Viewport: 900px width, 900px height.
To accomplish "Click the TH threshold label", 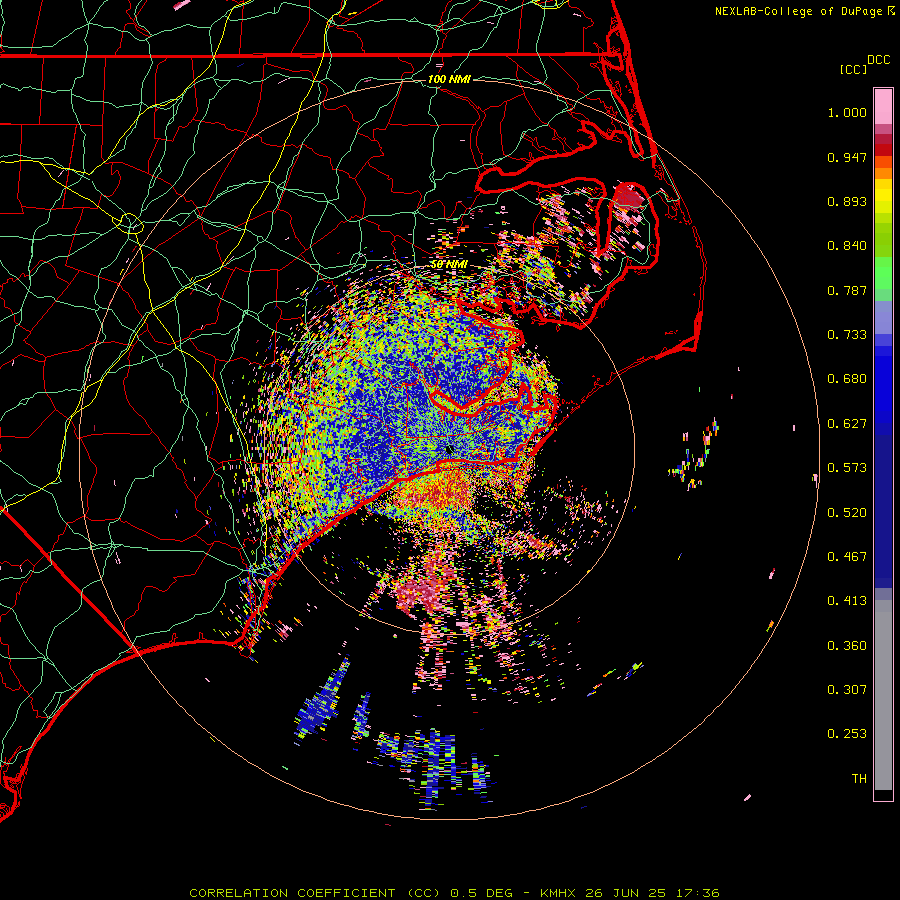I will pos(859,779).
